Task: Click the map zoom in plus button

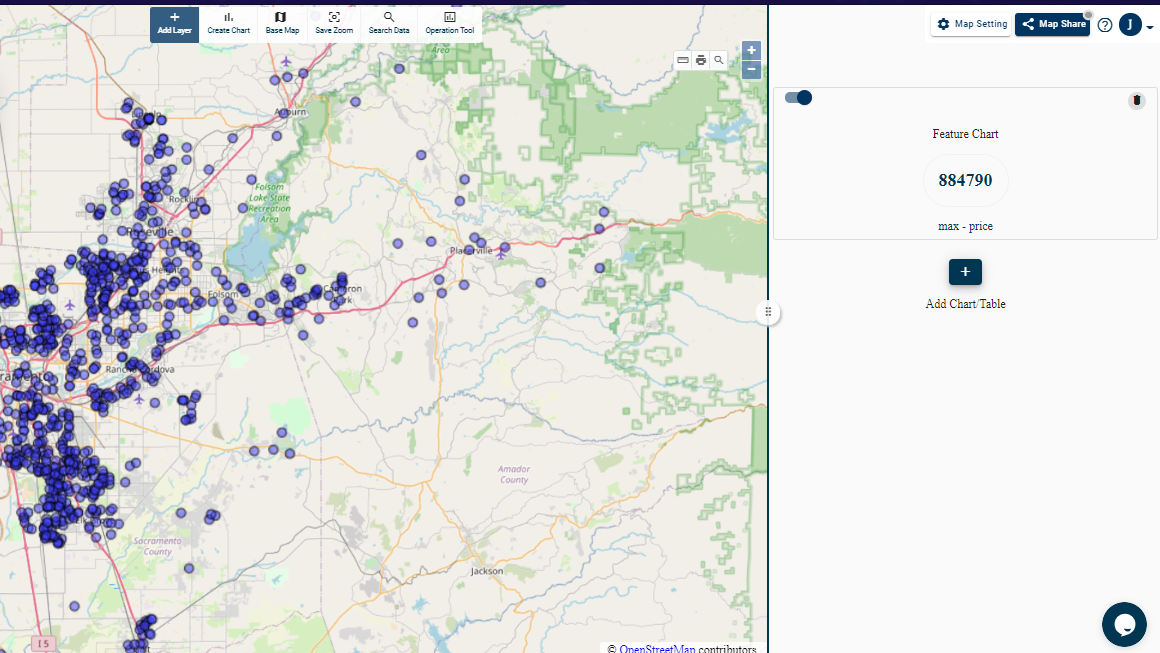Action: (x=751, y=50)
